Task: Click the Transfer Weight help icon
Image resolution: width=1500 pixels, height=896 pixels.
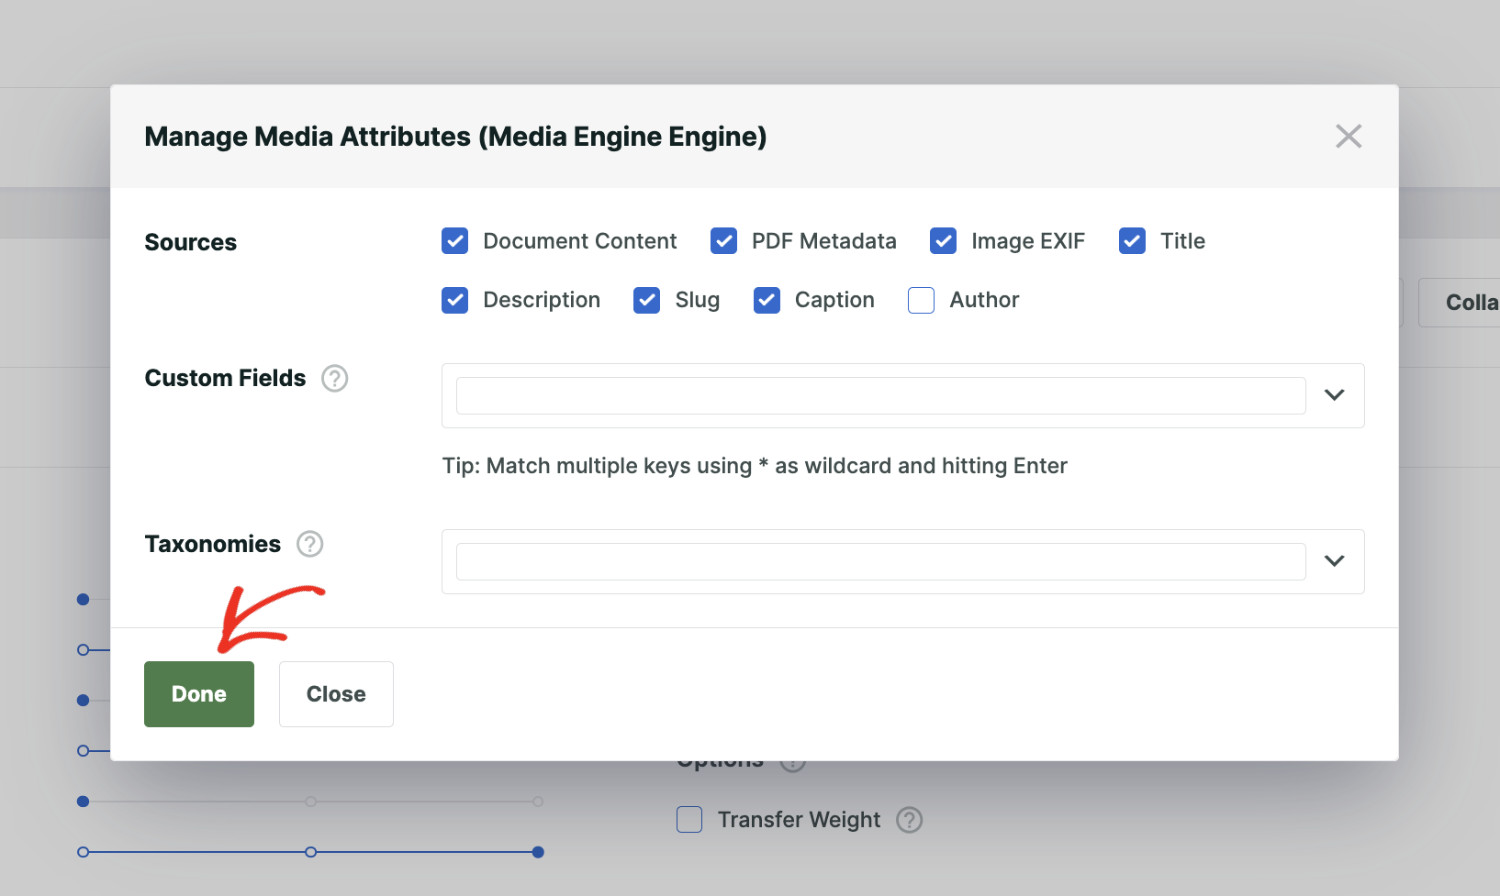Action: pyautogui.click(x=909, y=820)
